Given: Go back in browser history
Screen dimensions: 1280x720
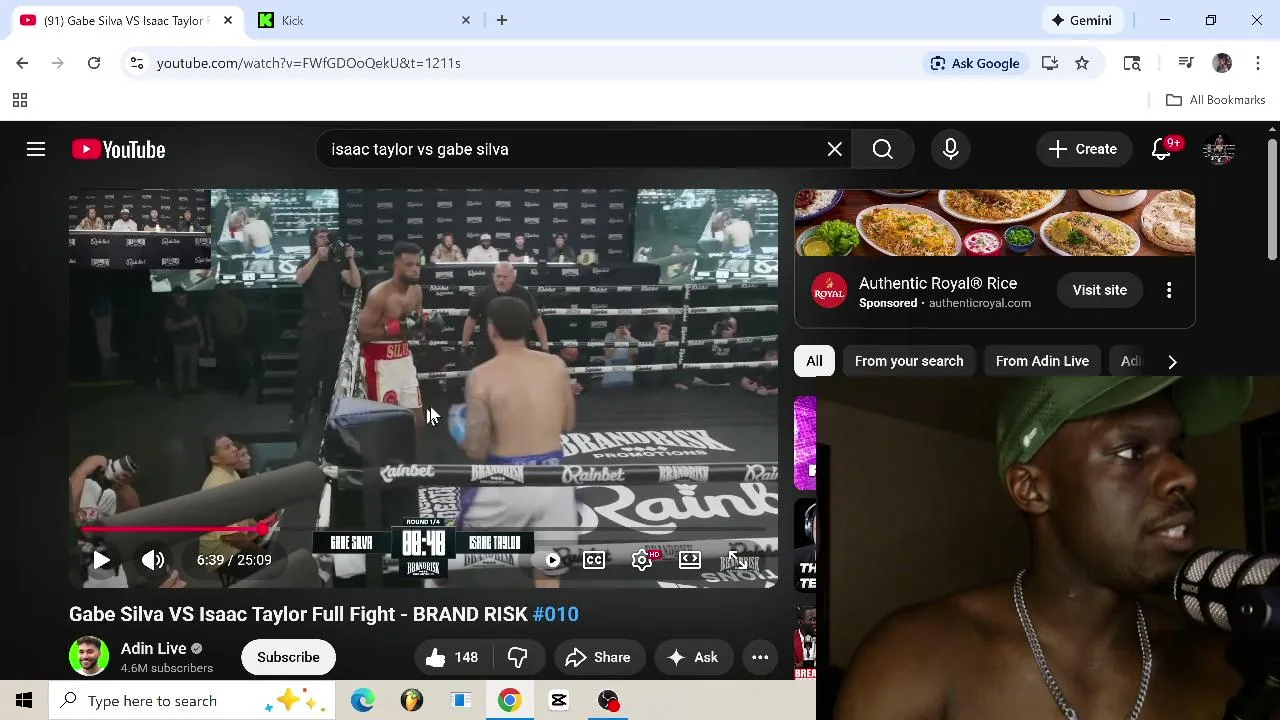Looking at the screenshot, I should pos(22,63).
